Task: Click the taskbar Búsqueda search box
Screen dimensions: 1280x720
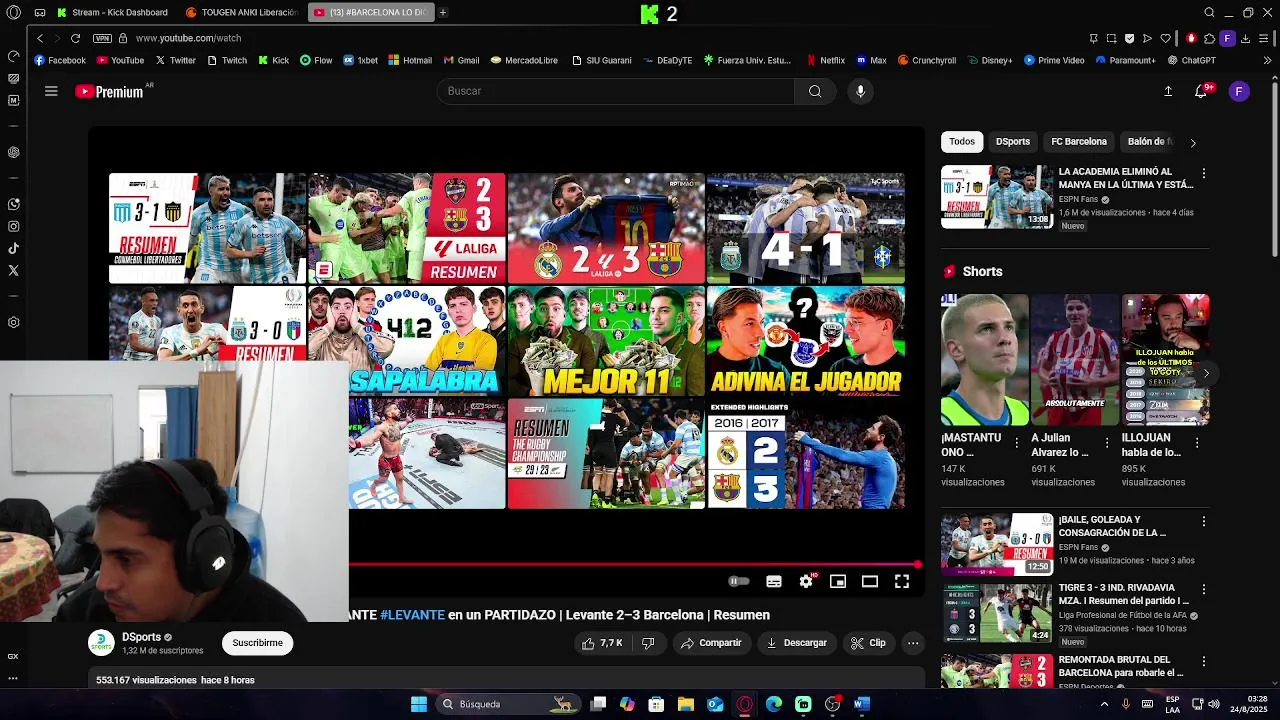Action: pyautogui.click(x=508, y=704)
